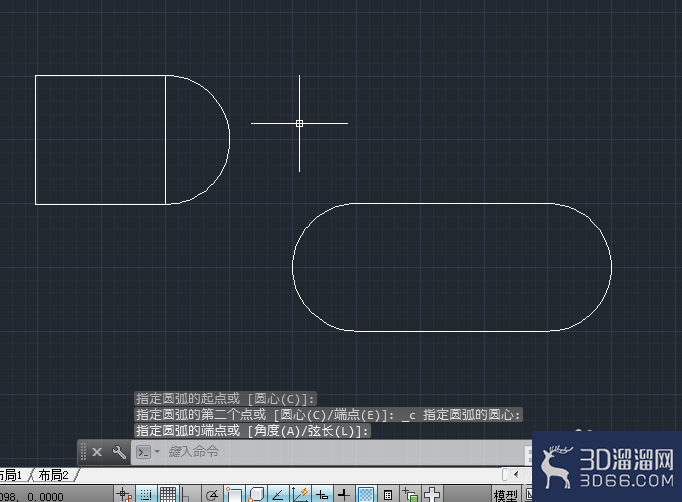Toggle Infer Constraints in status bar
The image size is (682, 502).
pyautogui.click(x=124, y=495)
